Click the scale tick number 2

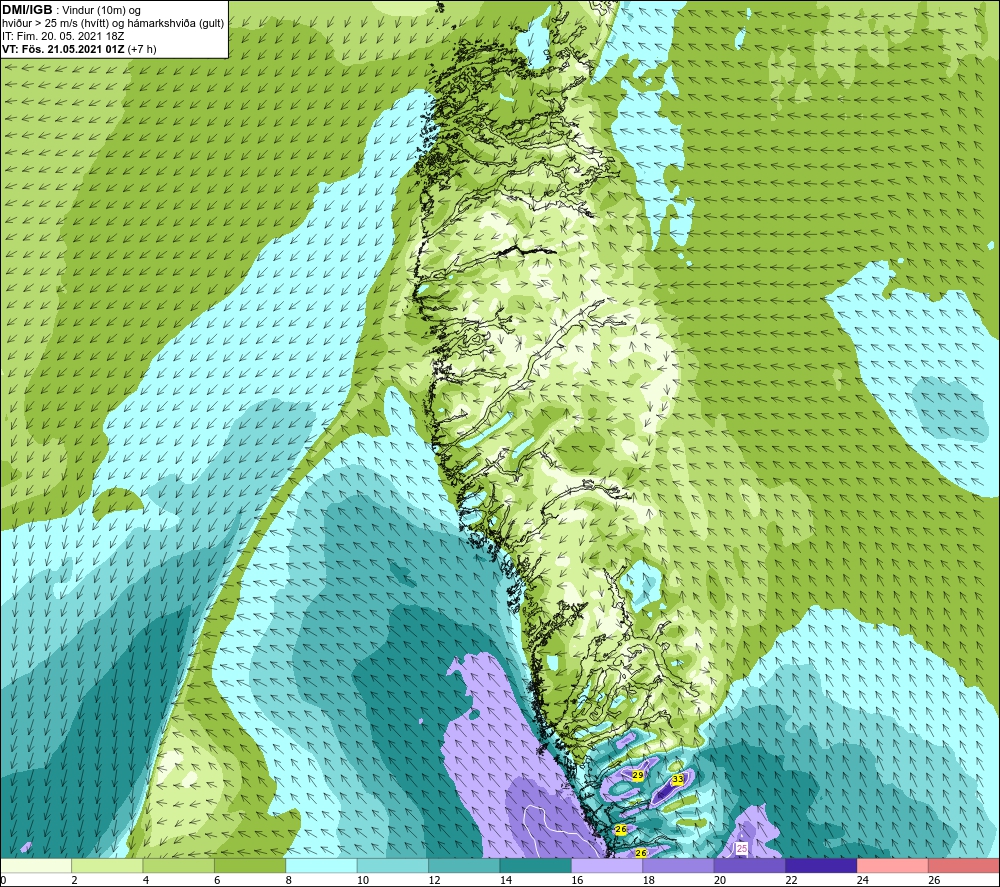tap(75, 880)
